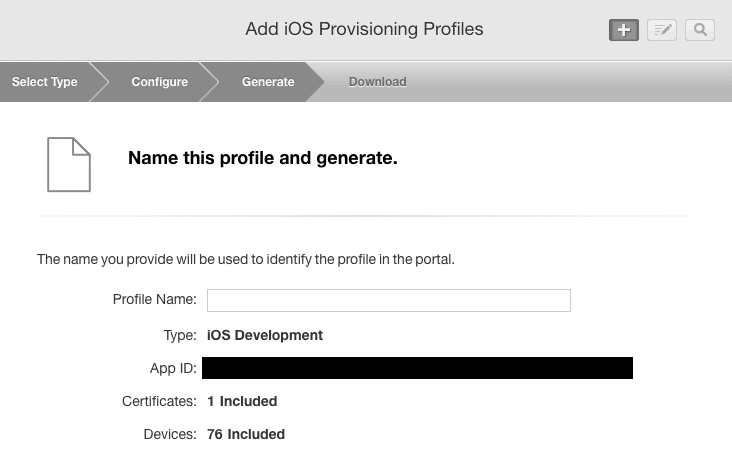Click the 'iOS Development' type value
This screenshot has width=732, height=462.
265,335
